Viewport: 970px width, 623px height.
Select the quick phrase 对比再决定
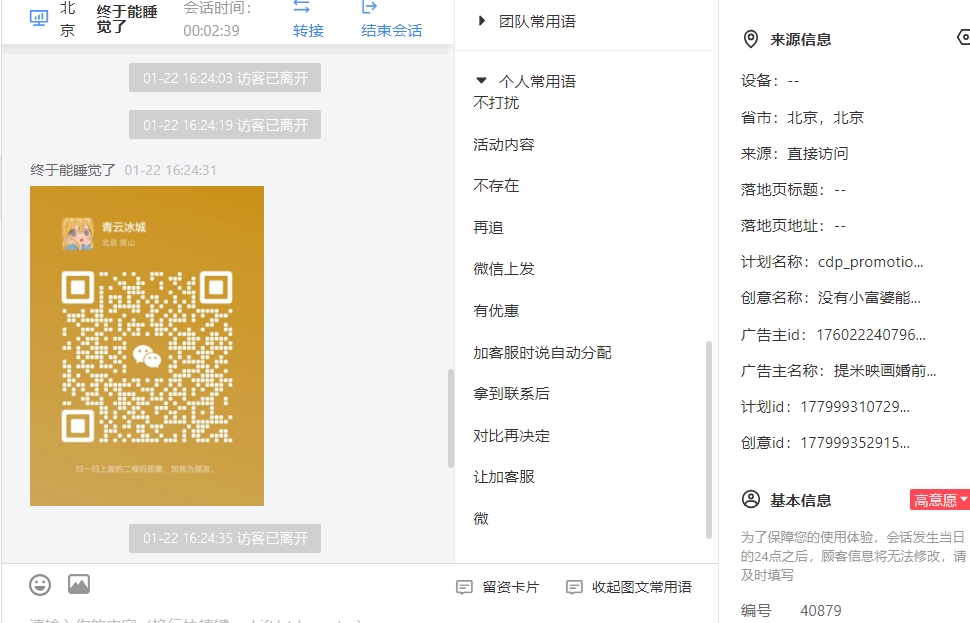pyautogui.click(x=512, y=436)
